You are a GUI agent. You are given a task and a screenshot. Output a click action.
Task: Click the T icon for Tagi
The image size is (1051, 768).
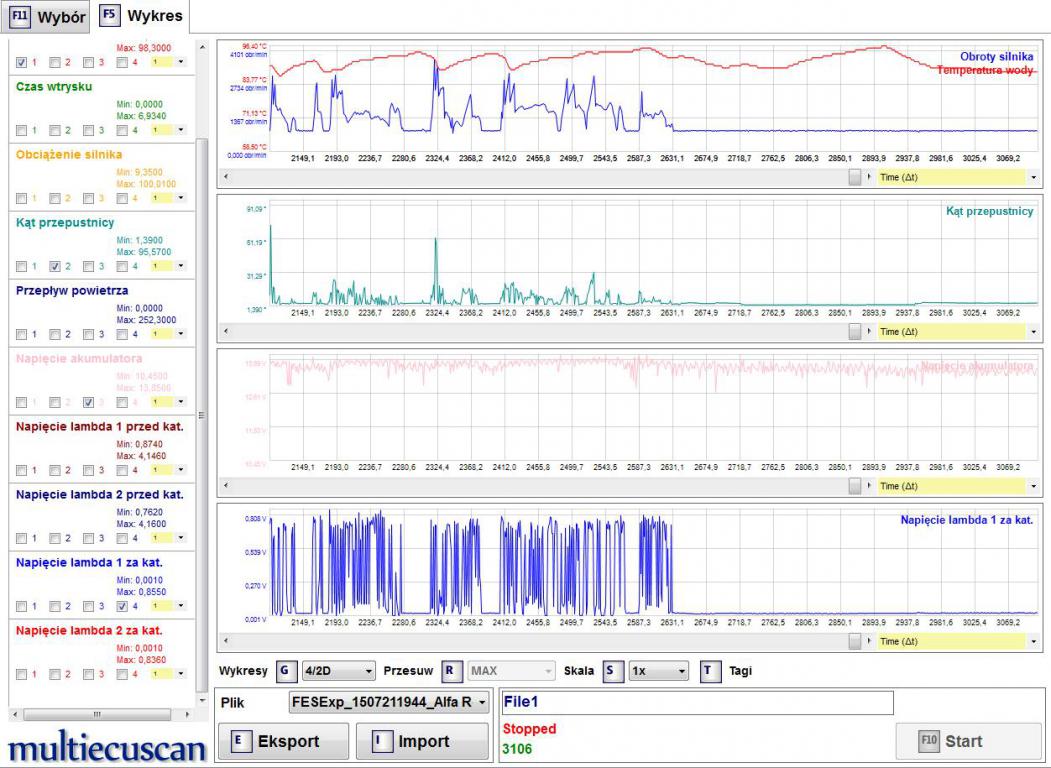pos(709,670)
